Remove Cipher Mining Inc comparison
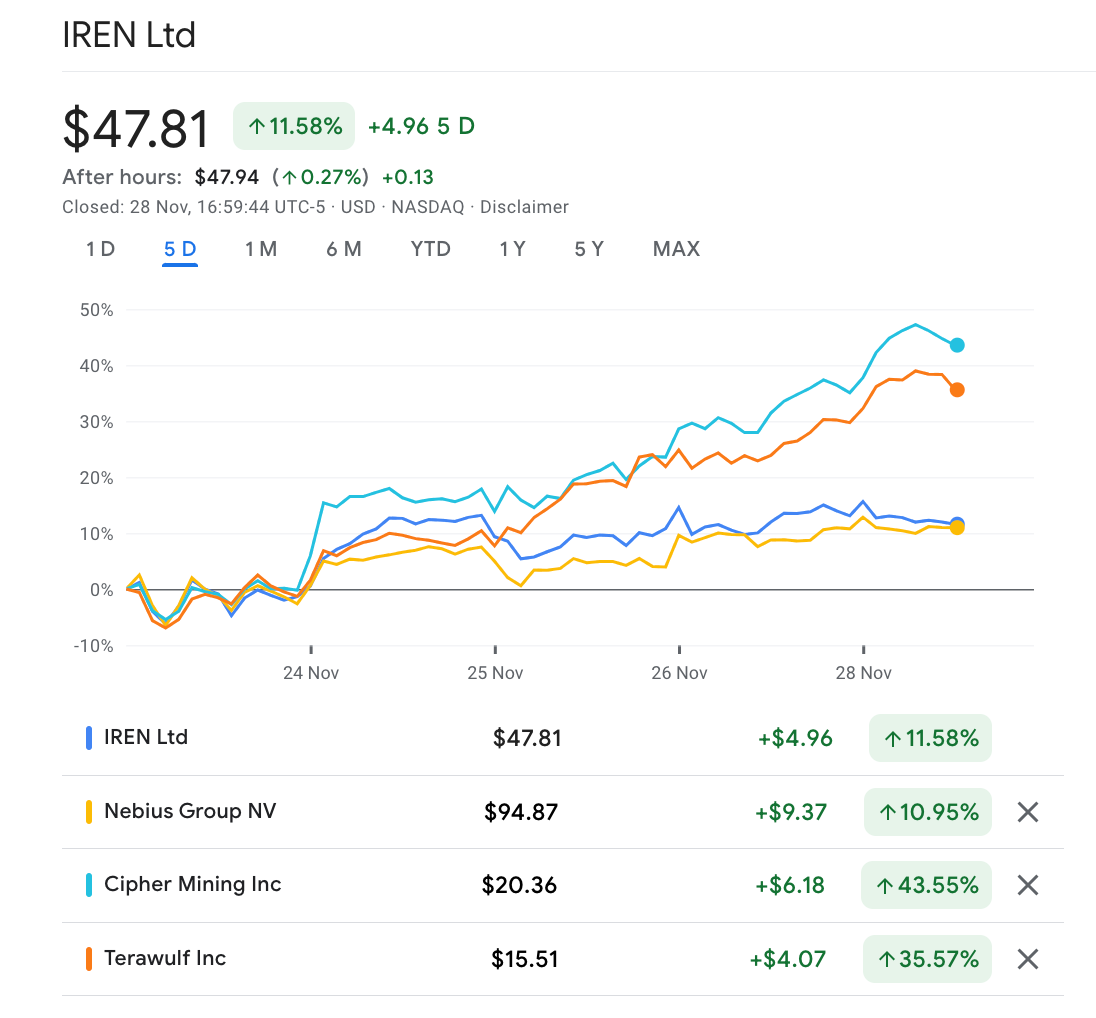Image resolution: width=1096 pixels, height=1018 pixels. pos(1028,885)
